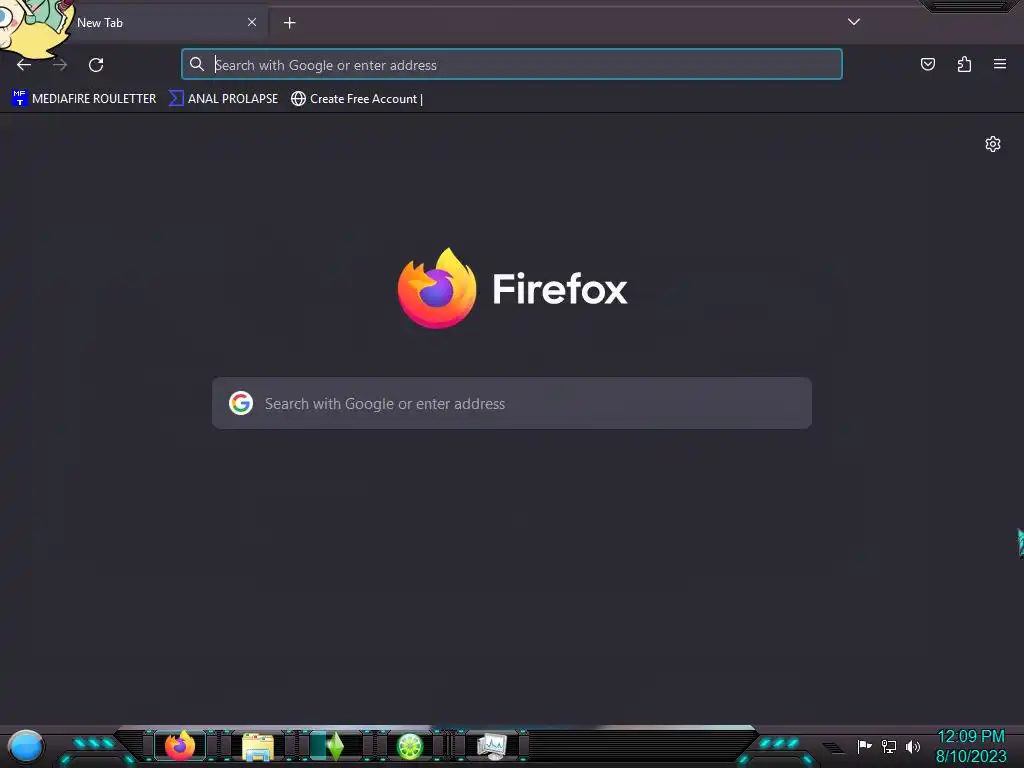Click the forward navigation arrow
1024x768 pixels.
(60, 65)
